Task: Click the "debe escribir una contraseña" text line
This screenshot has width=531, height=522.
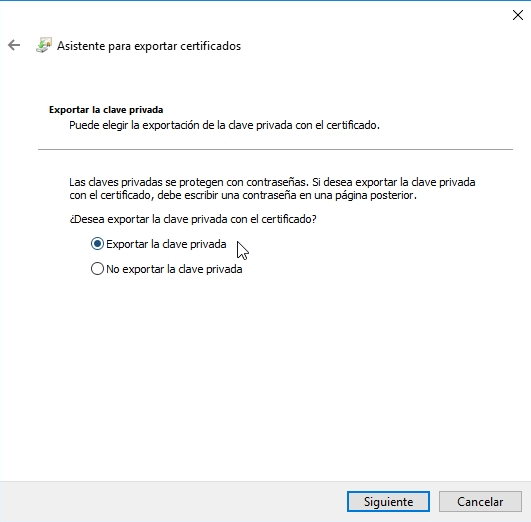Action: [243, 195]
